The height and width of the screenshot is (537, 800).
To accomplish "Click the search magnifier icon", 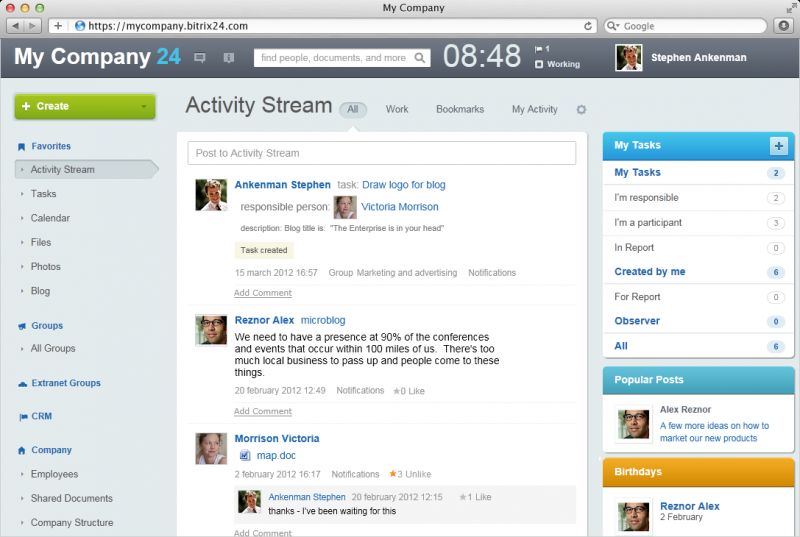I will click(419, 58).
